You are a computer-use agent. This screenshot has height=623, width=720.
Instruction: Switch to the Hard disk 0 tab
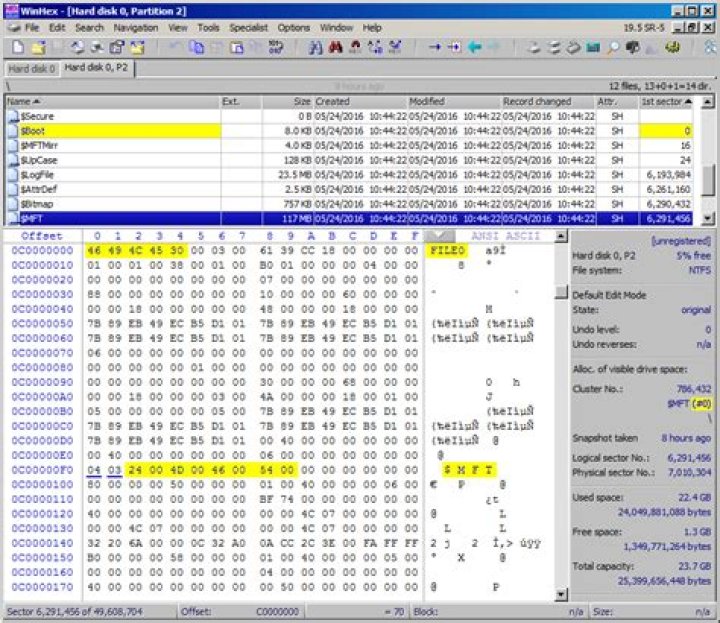click(31, 69)
